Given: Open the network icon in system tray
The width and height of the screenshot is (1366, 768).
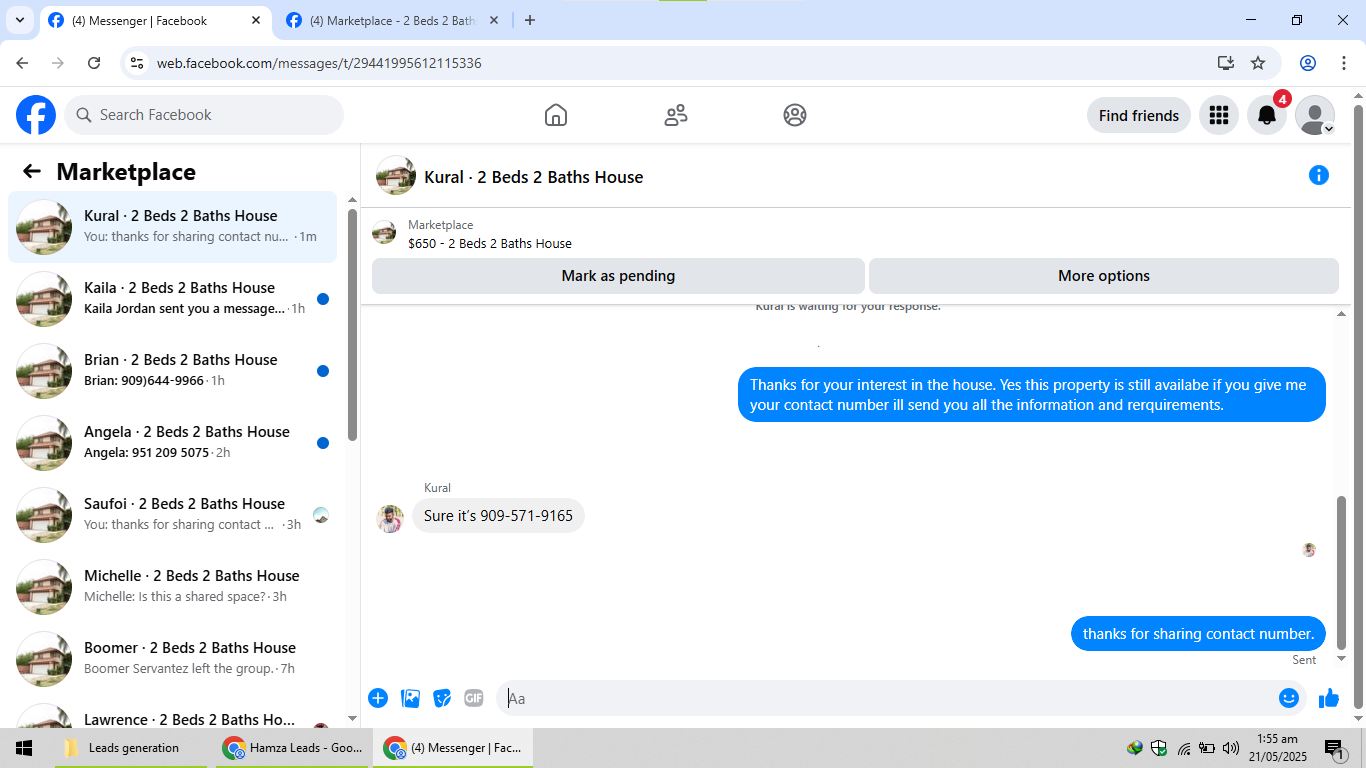Looking at the screenshot, I should [1184, 748].
